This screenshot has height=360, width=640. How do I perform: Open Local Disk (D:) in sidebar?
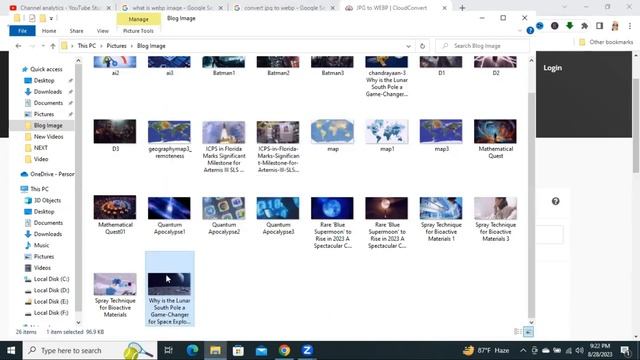(x=51, y=290)
